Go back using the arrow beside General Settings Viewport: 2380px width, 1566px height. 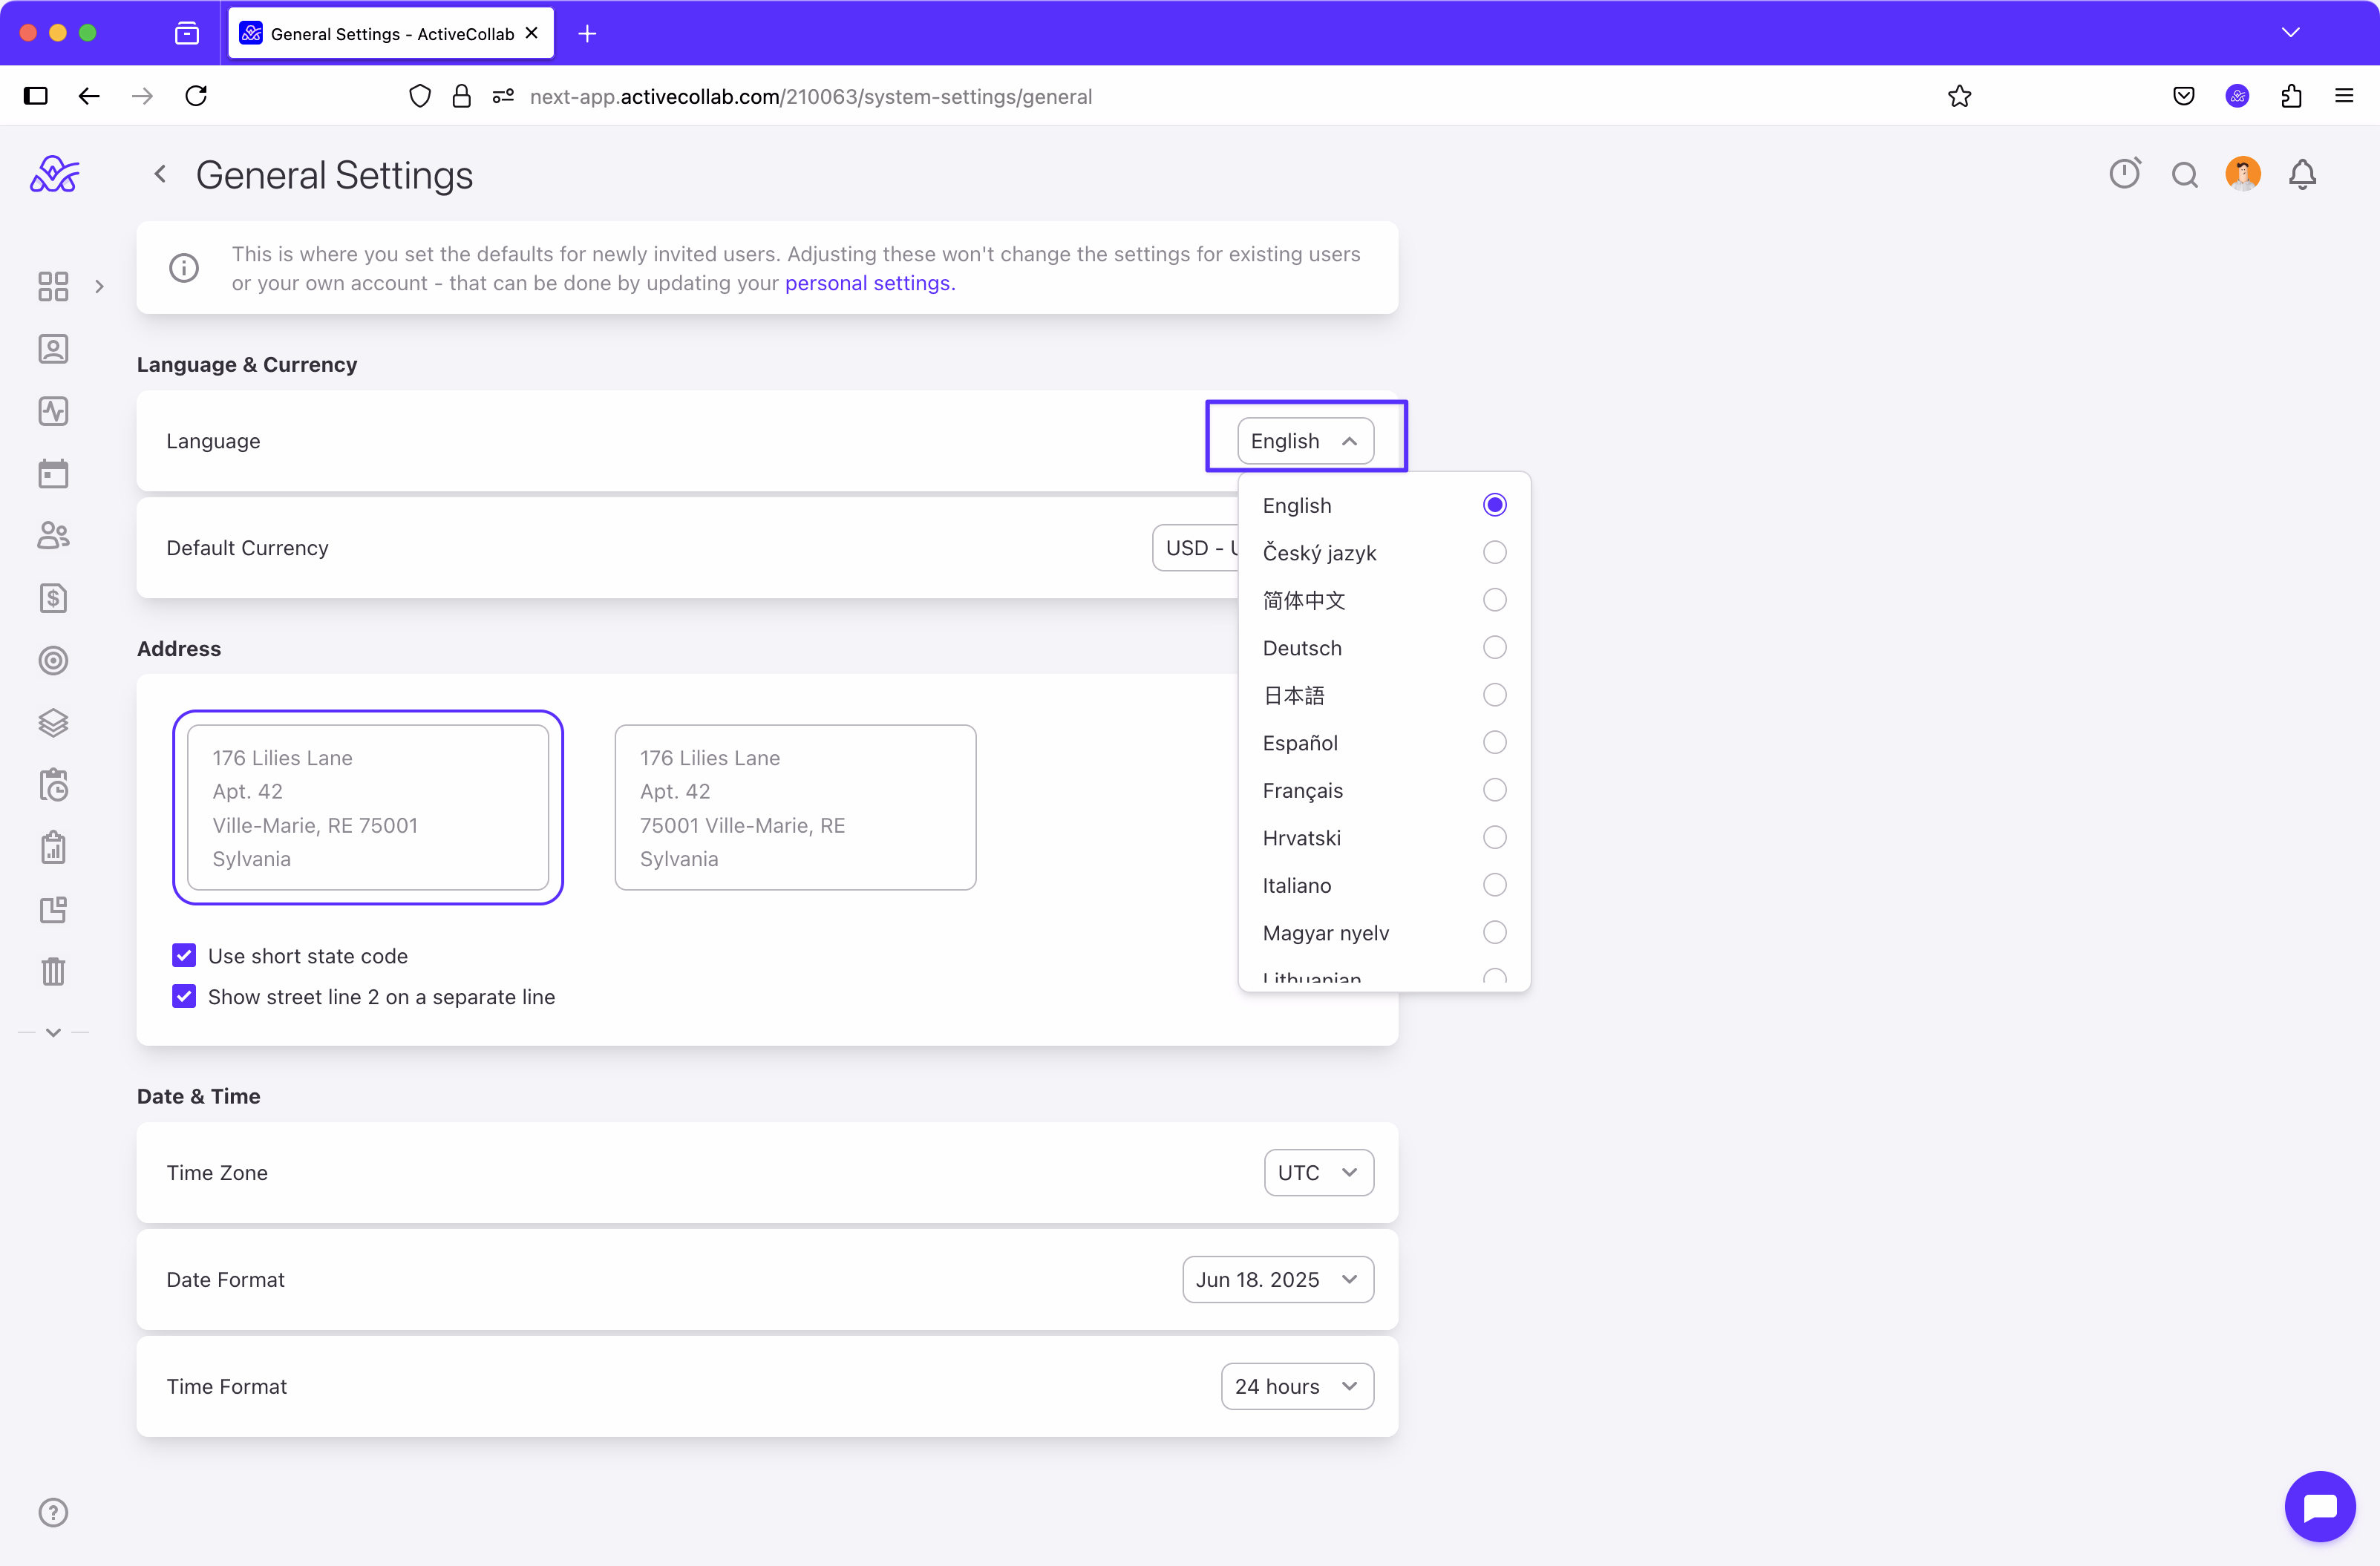point(160,174)
